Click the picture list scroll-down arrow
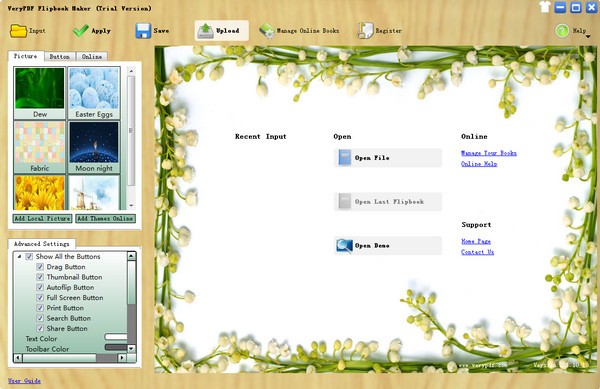This screenshot has height=389, width=600. point(131,205)
